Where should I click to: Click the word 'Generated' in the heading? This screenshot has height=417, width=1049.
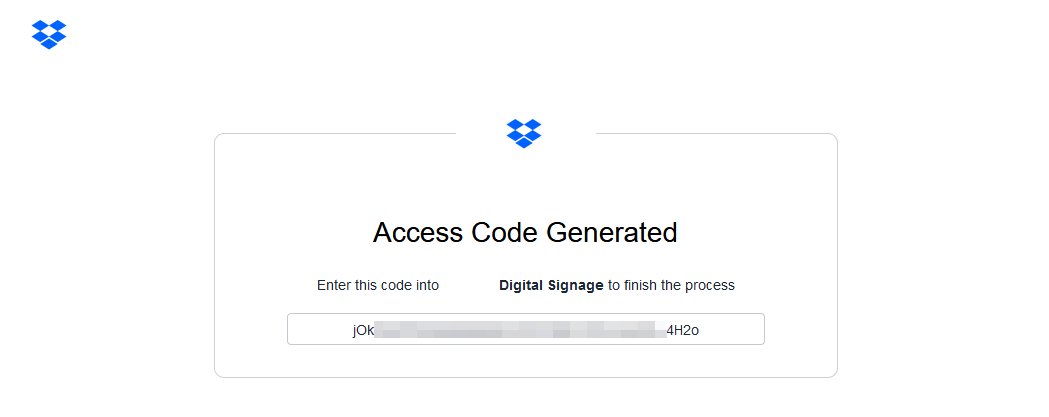(x=612, y=233)
